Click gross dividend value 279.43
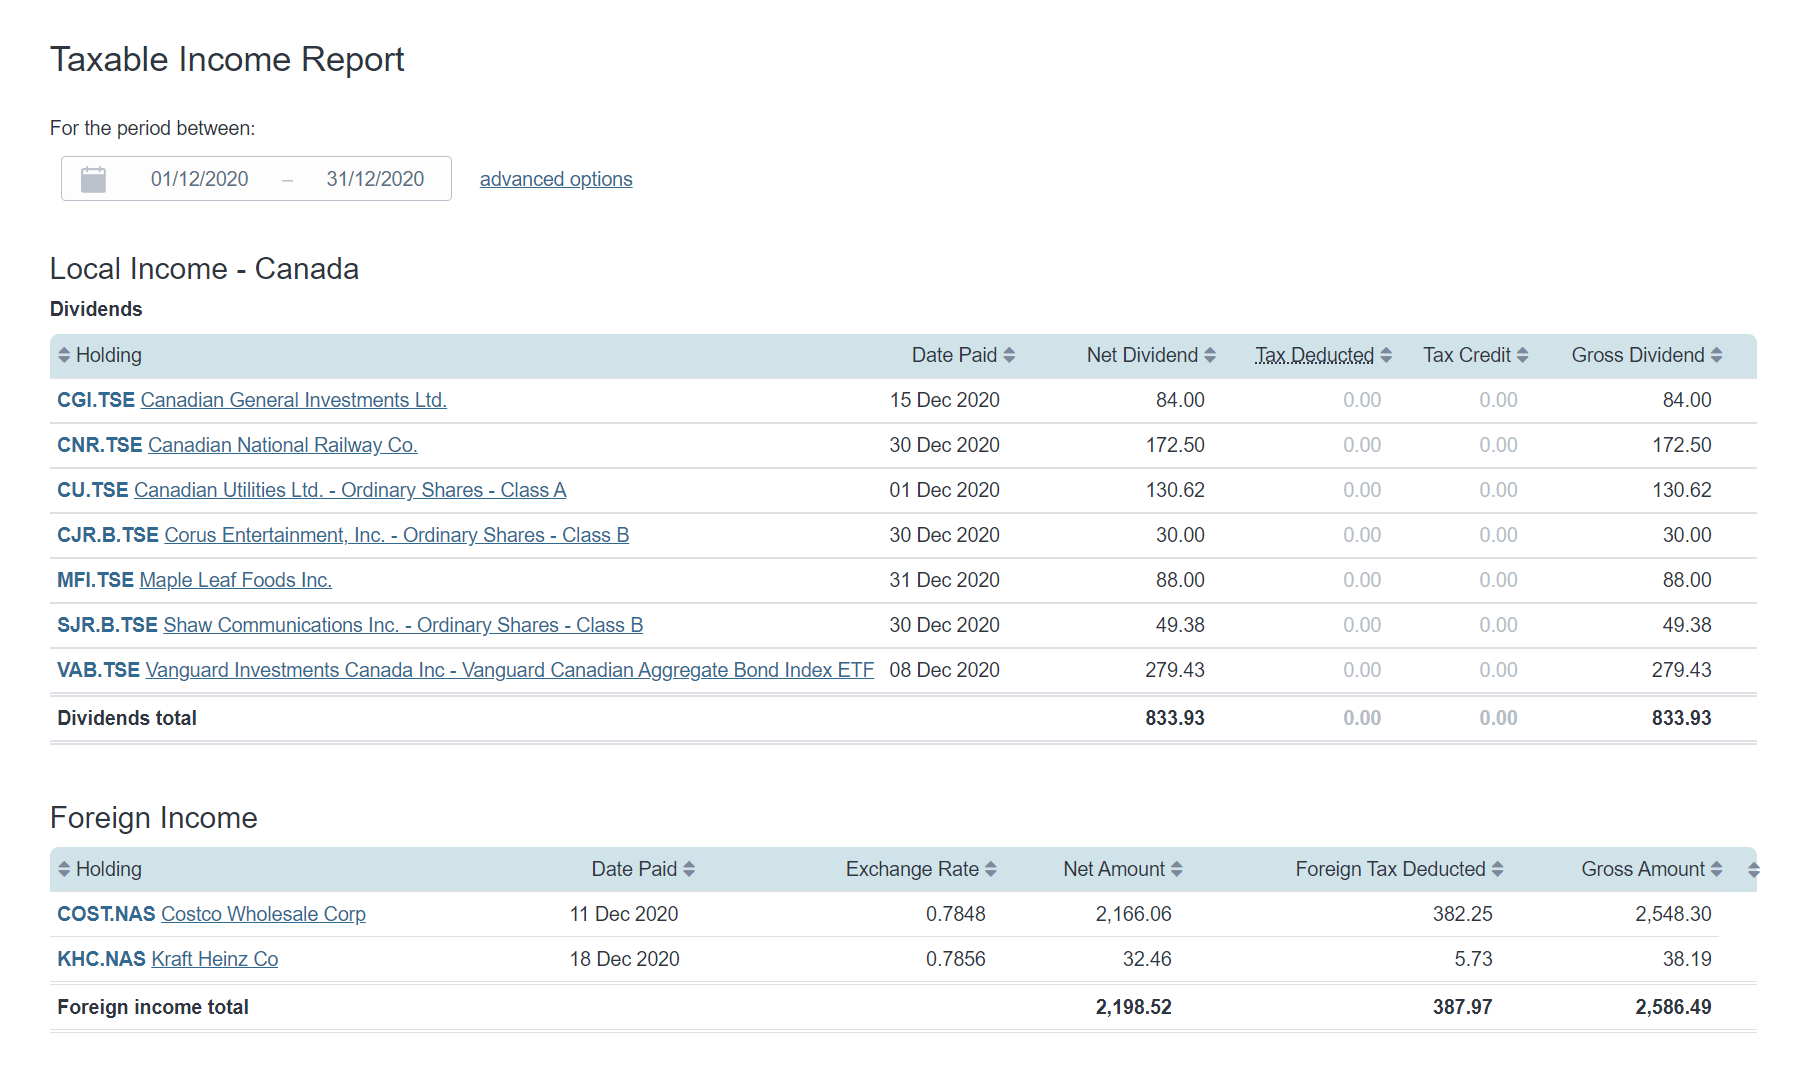The image size is (1800, 1074). click(x=1681, y=670)
